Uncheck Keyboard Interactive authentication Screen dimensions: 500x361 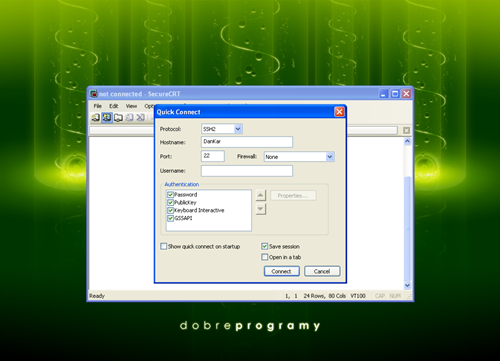(x=170, y=210)
